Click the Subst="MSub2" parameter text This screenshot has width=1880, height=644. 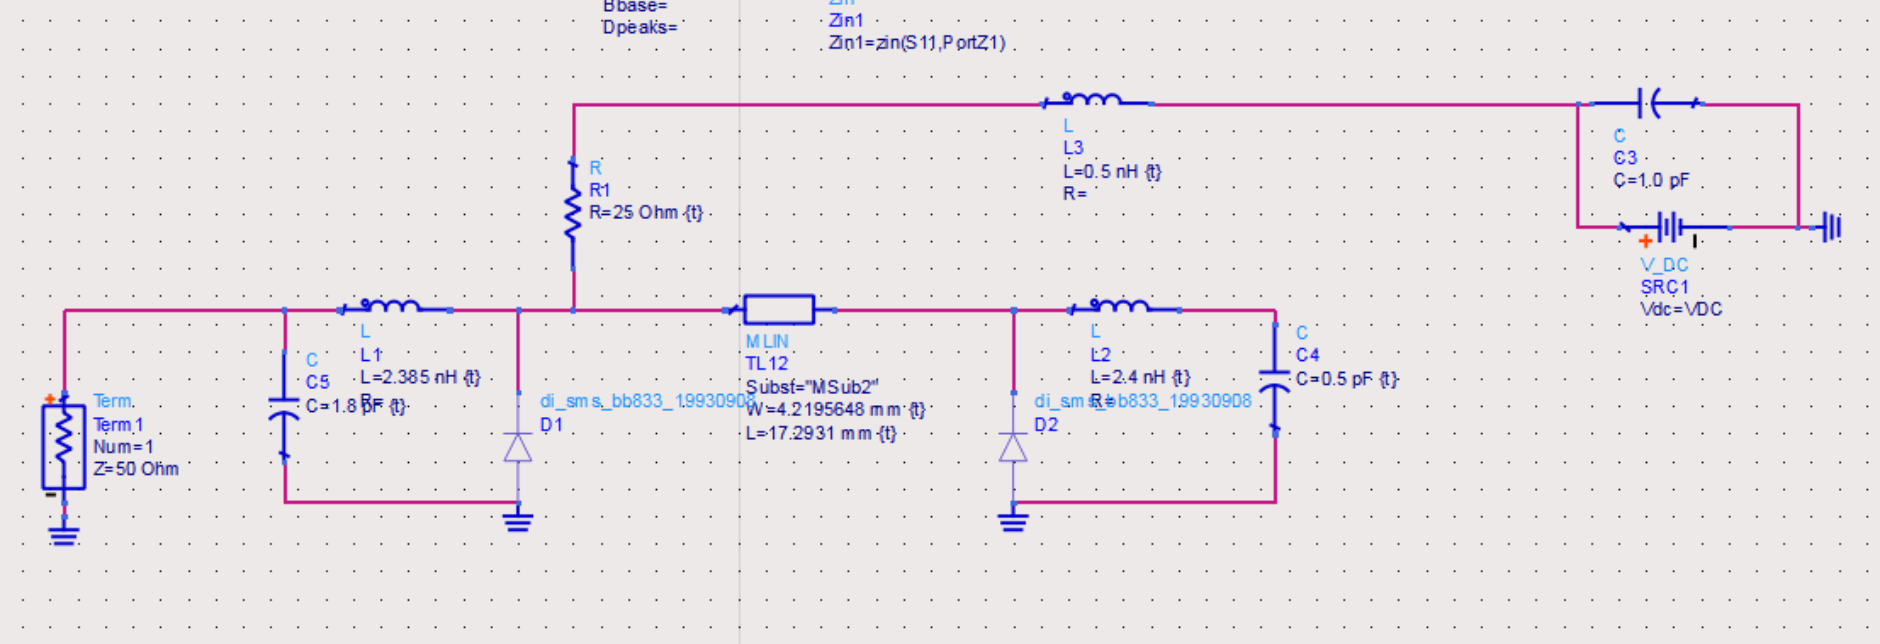(x=812, y=387)
